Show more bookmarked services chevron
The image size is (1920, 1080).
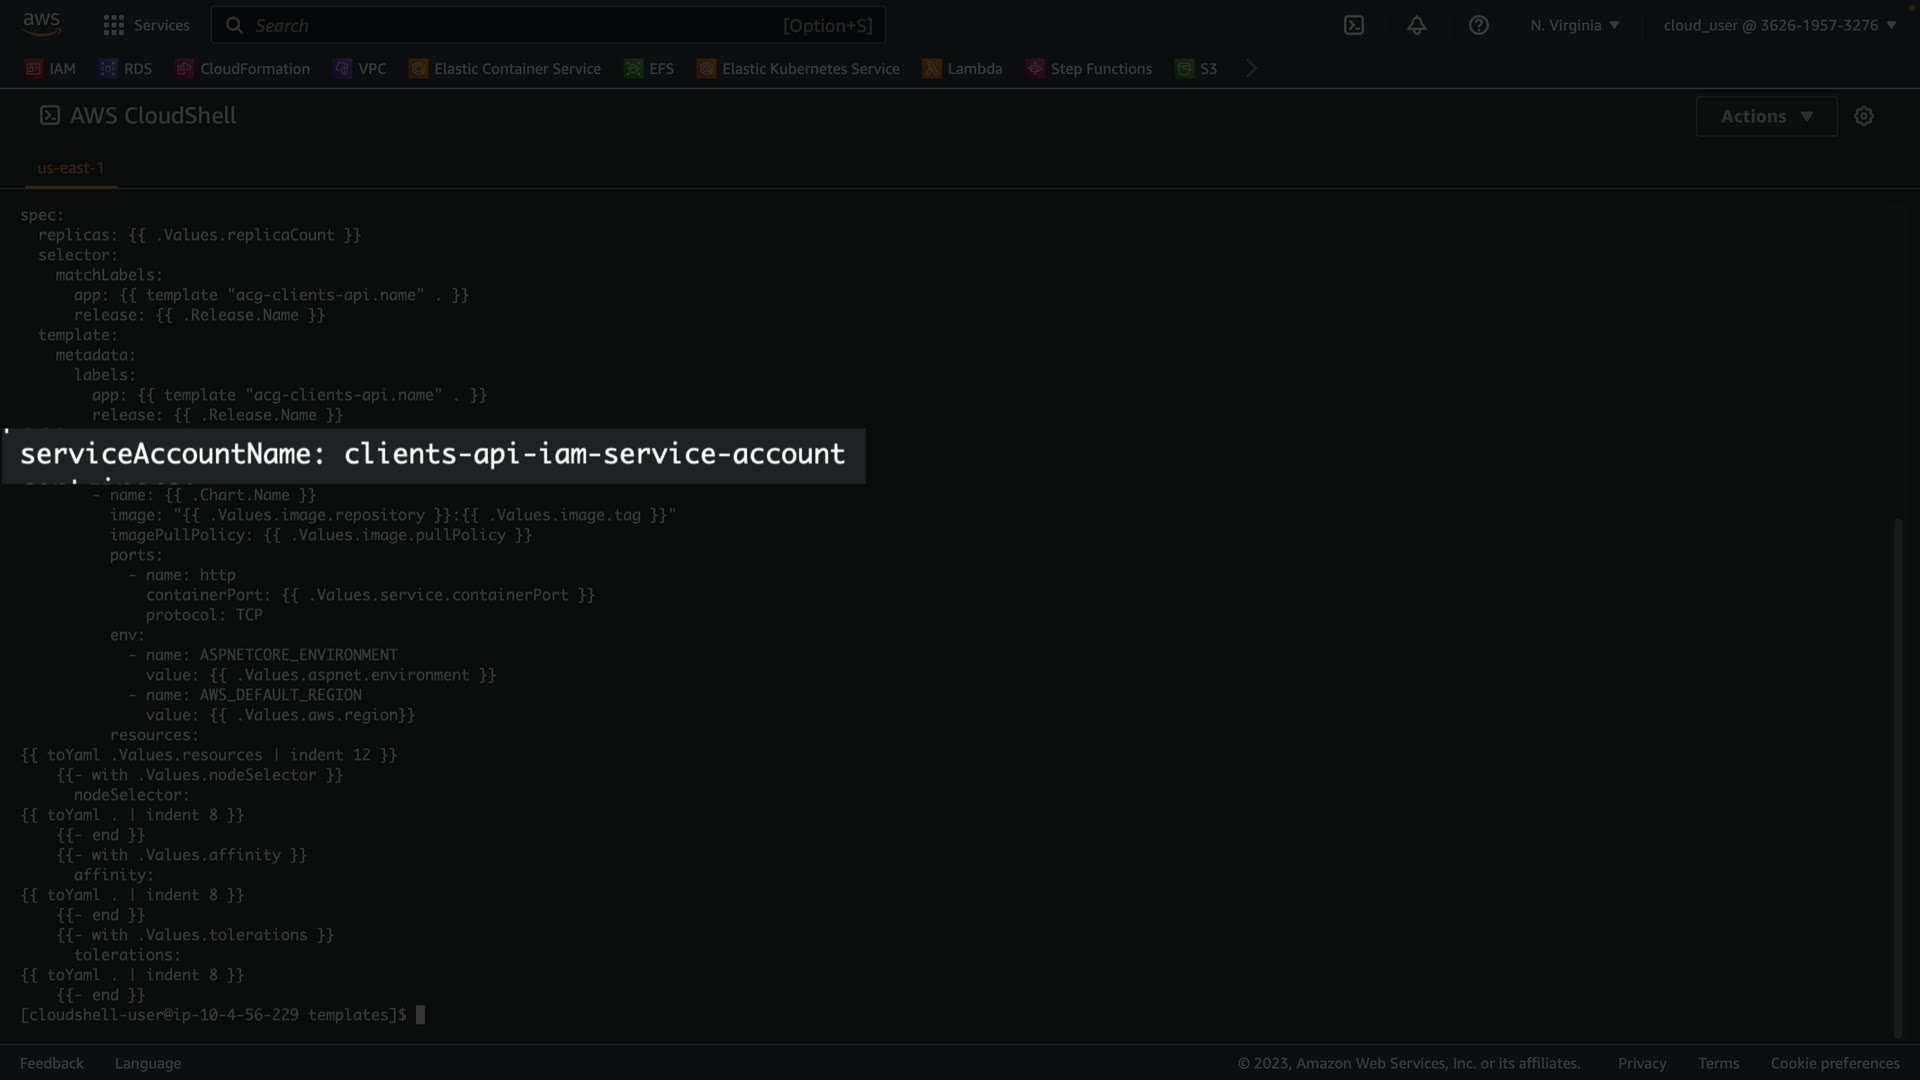1251,68
